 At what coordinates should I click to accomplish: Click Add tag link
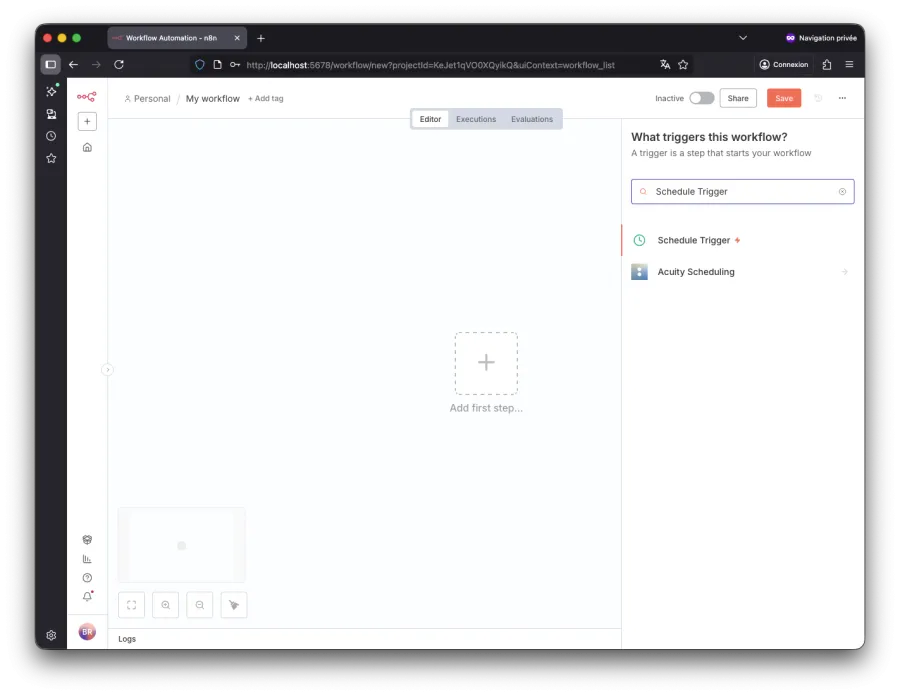tap(266, 99)
